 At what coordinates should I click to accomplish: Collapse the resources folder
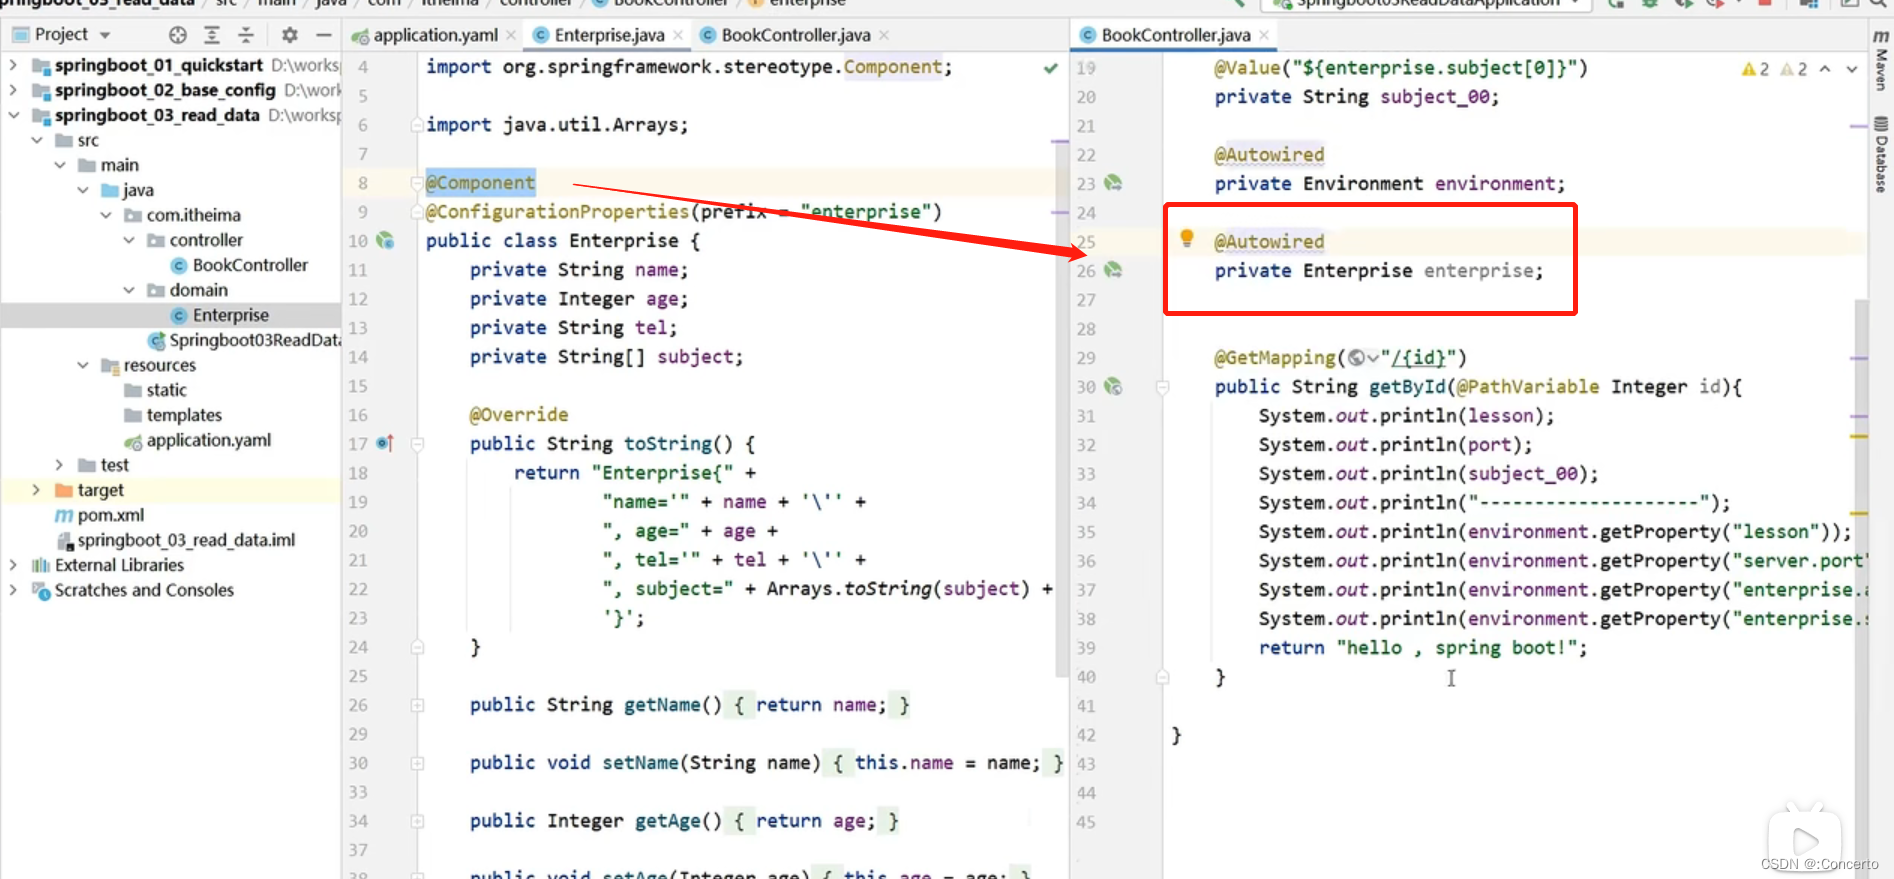point(83,365)
